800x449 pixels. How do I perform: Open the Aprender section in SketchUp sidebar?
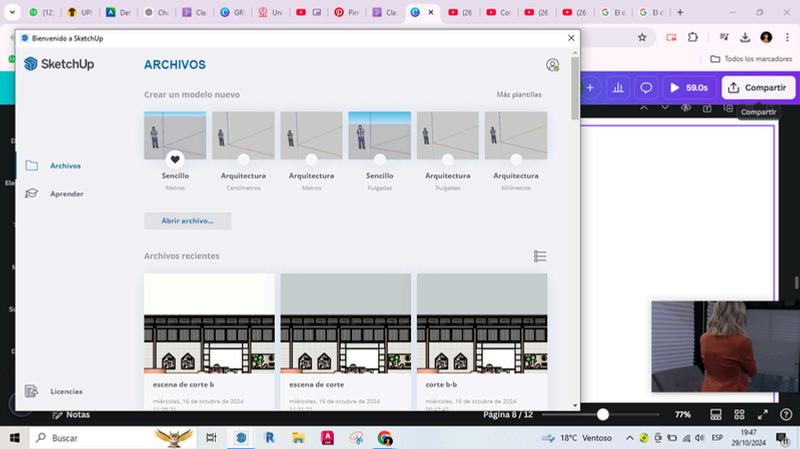[x=54, y=194]
